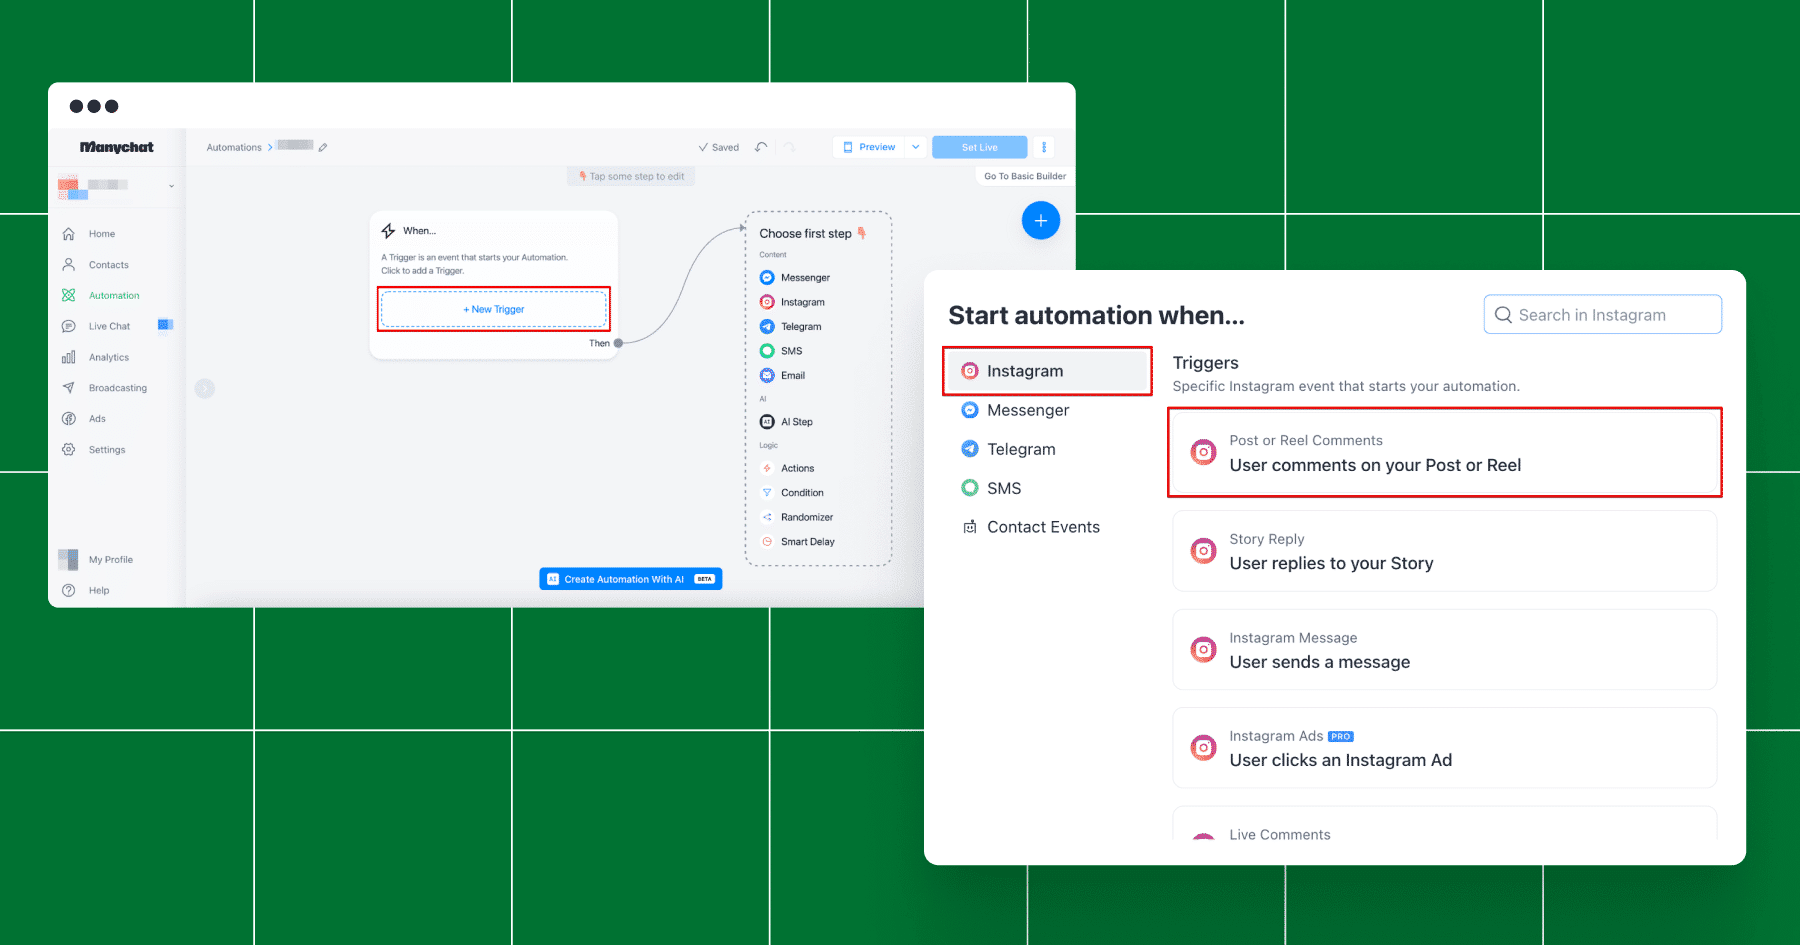This screenshot has height=945, width=1800.
Task: Click the undo arrow icon
Action: 761,147
